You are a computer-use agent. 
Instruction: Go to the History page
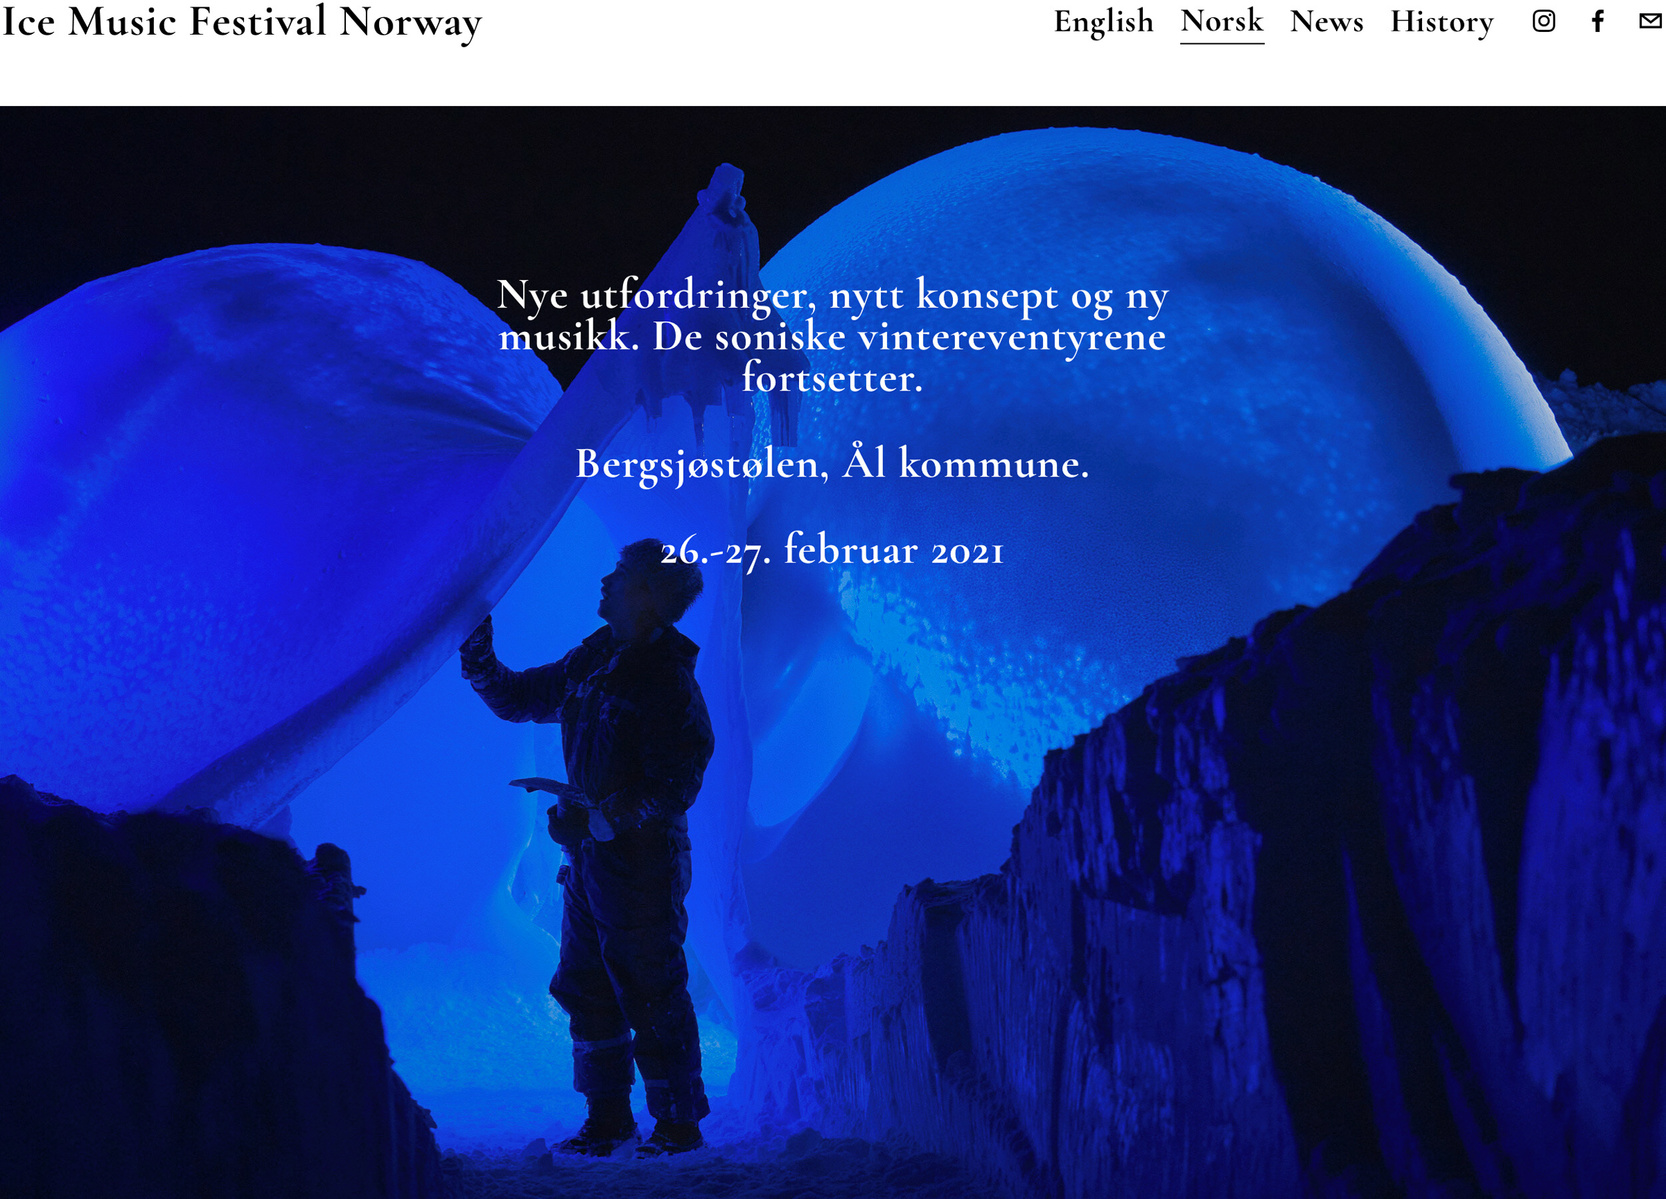click(1441, 22)
